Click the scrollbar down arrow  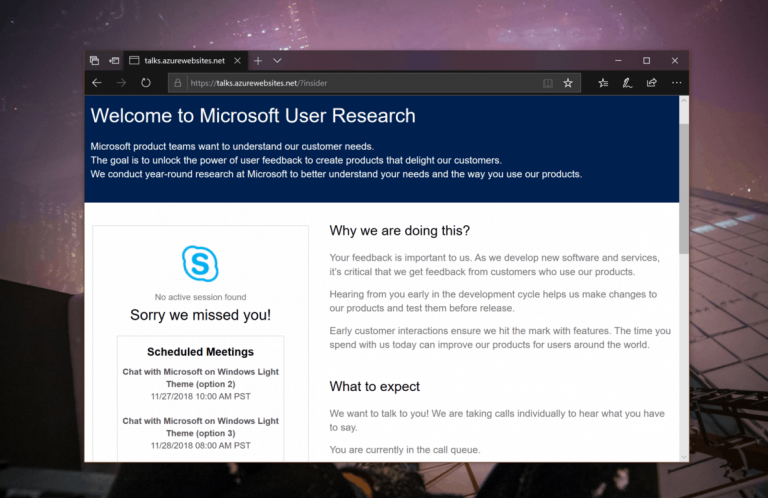tap(684, 457)
